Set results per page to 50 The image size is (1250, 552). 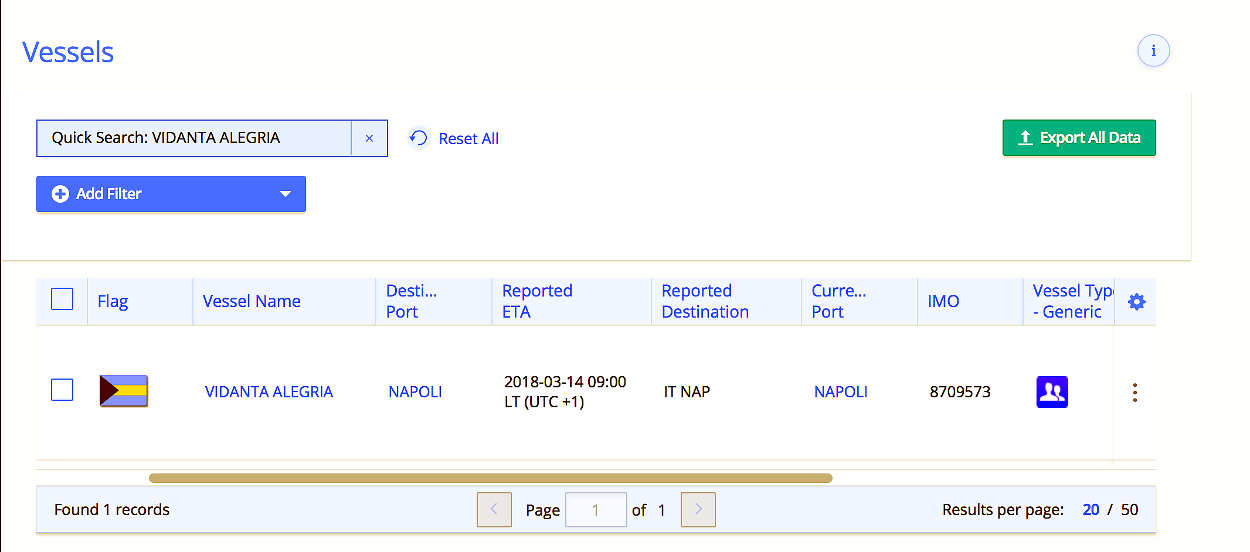pyautogui.click(x=1129, y=510)
